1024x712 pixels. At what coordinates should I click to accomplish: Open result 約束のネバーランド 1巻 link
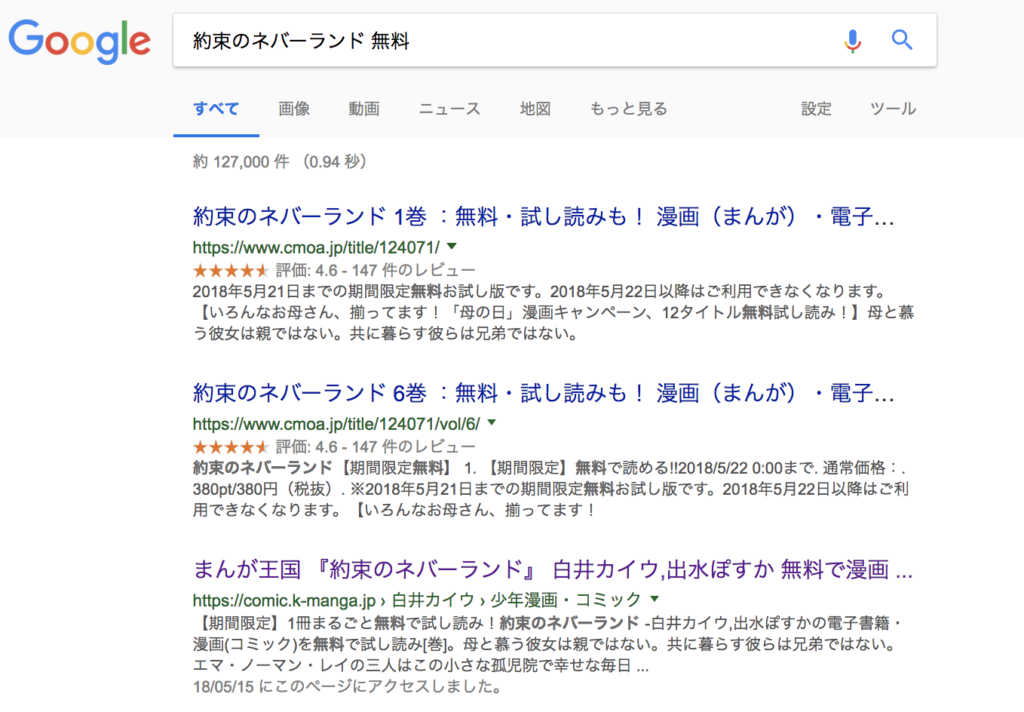543,216
